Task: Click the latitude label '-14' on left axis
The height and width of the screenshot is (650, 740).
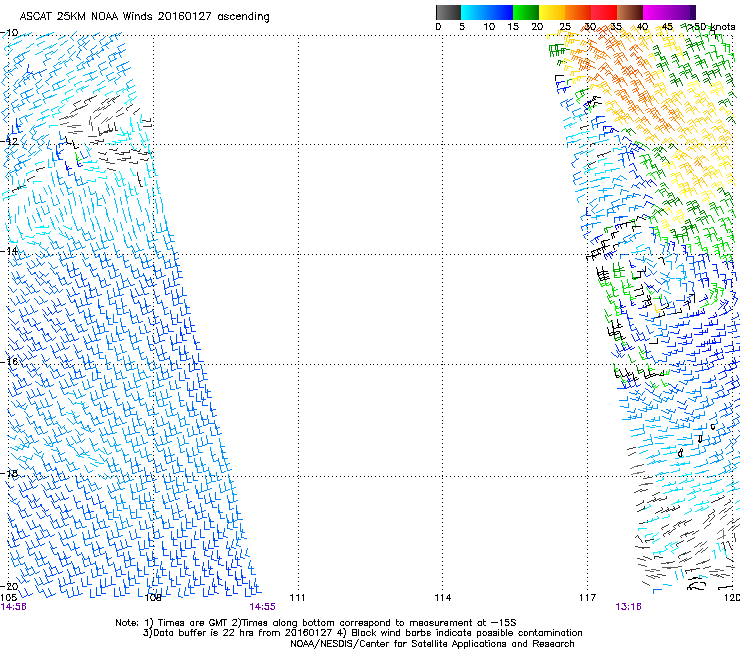Action: tap(9, 251)
